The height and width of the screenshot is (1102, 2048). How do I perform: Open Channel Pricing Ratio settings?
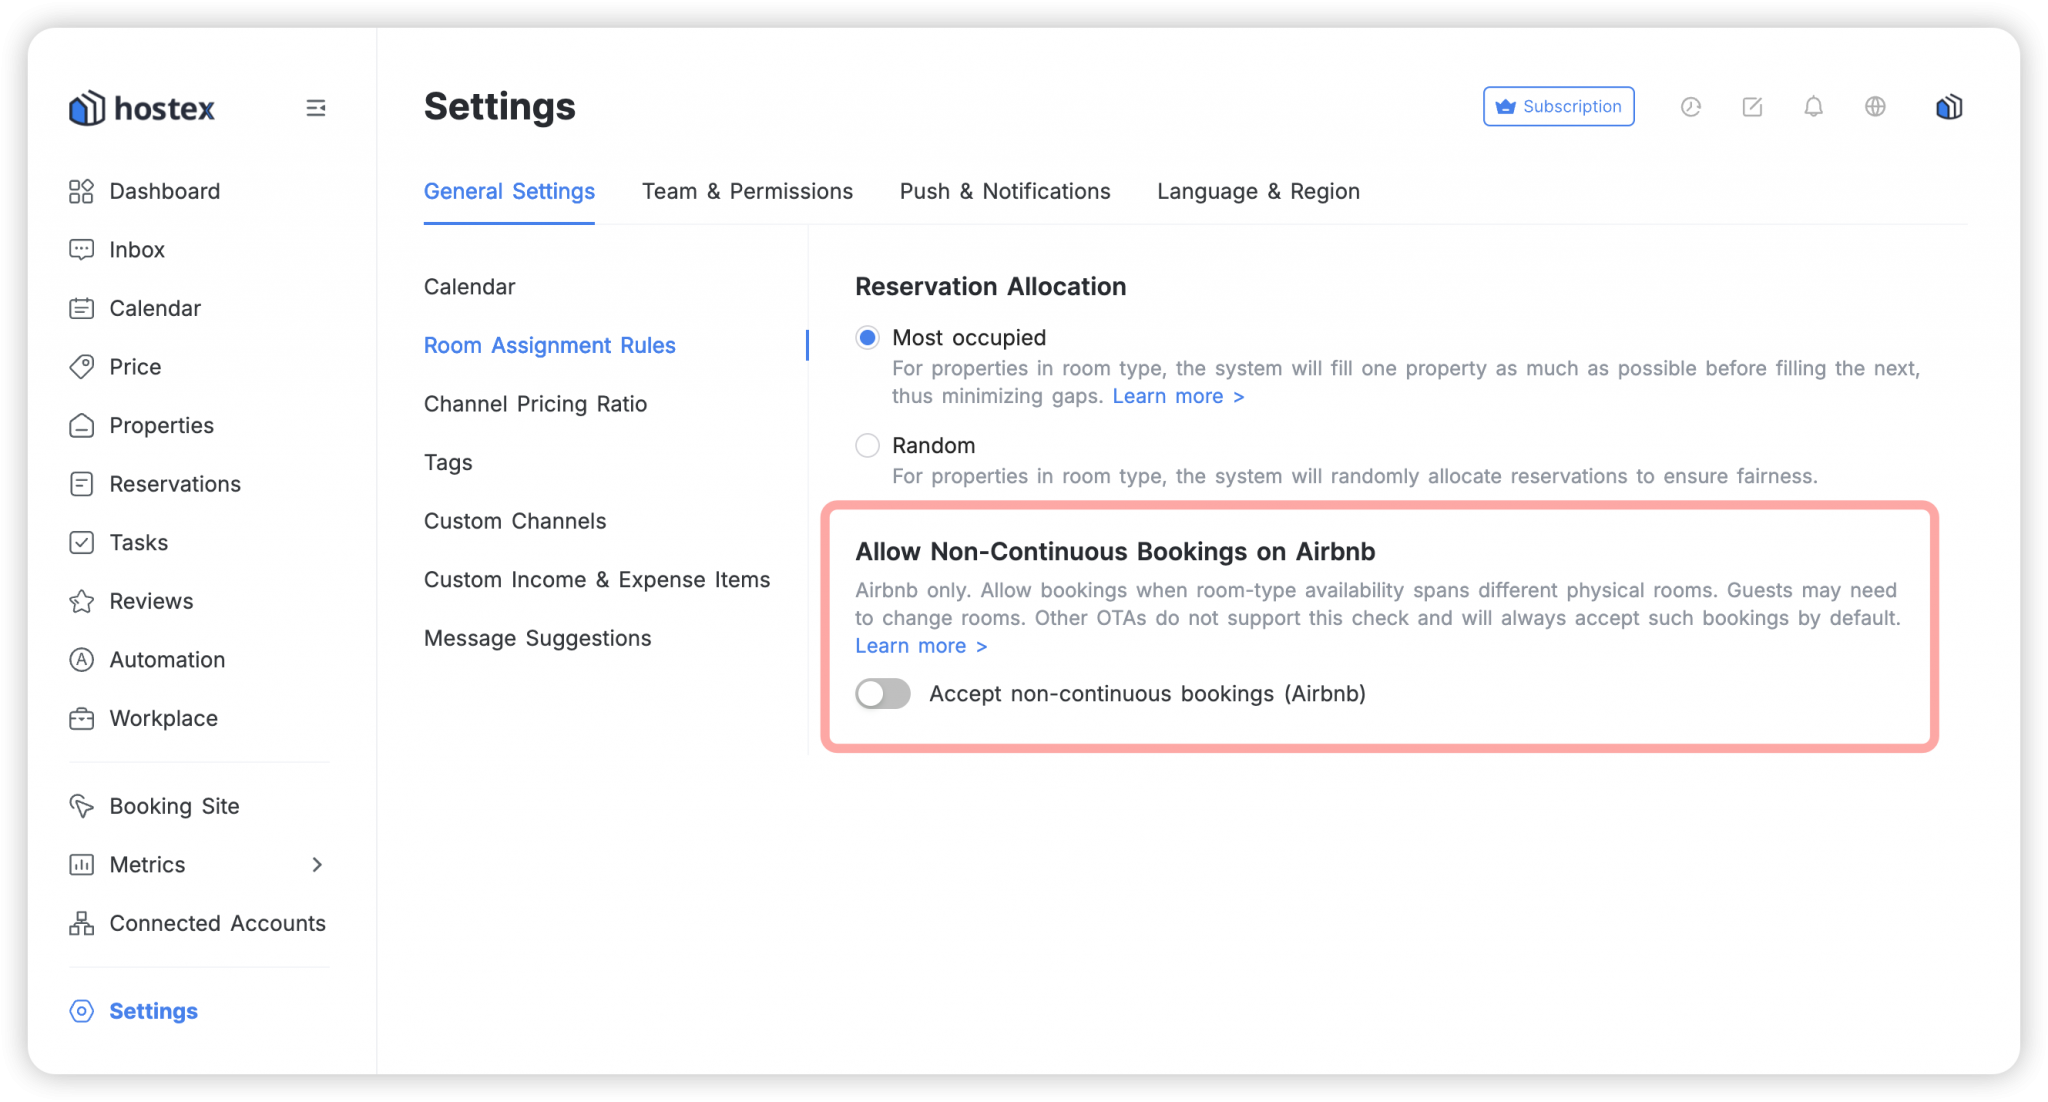tap(535, 404)
